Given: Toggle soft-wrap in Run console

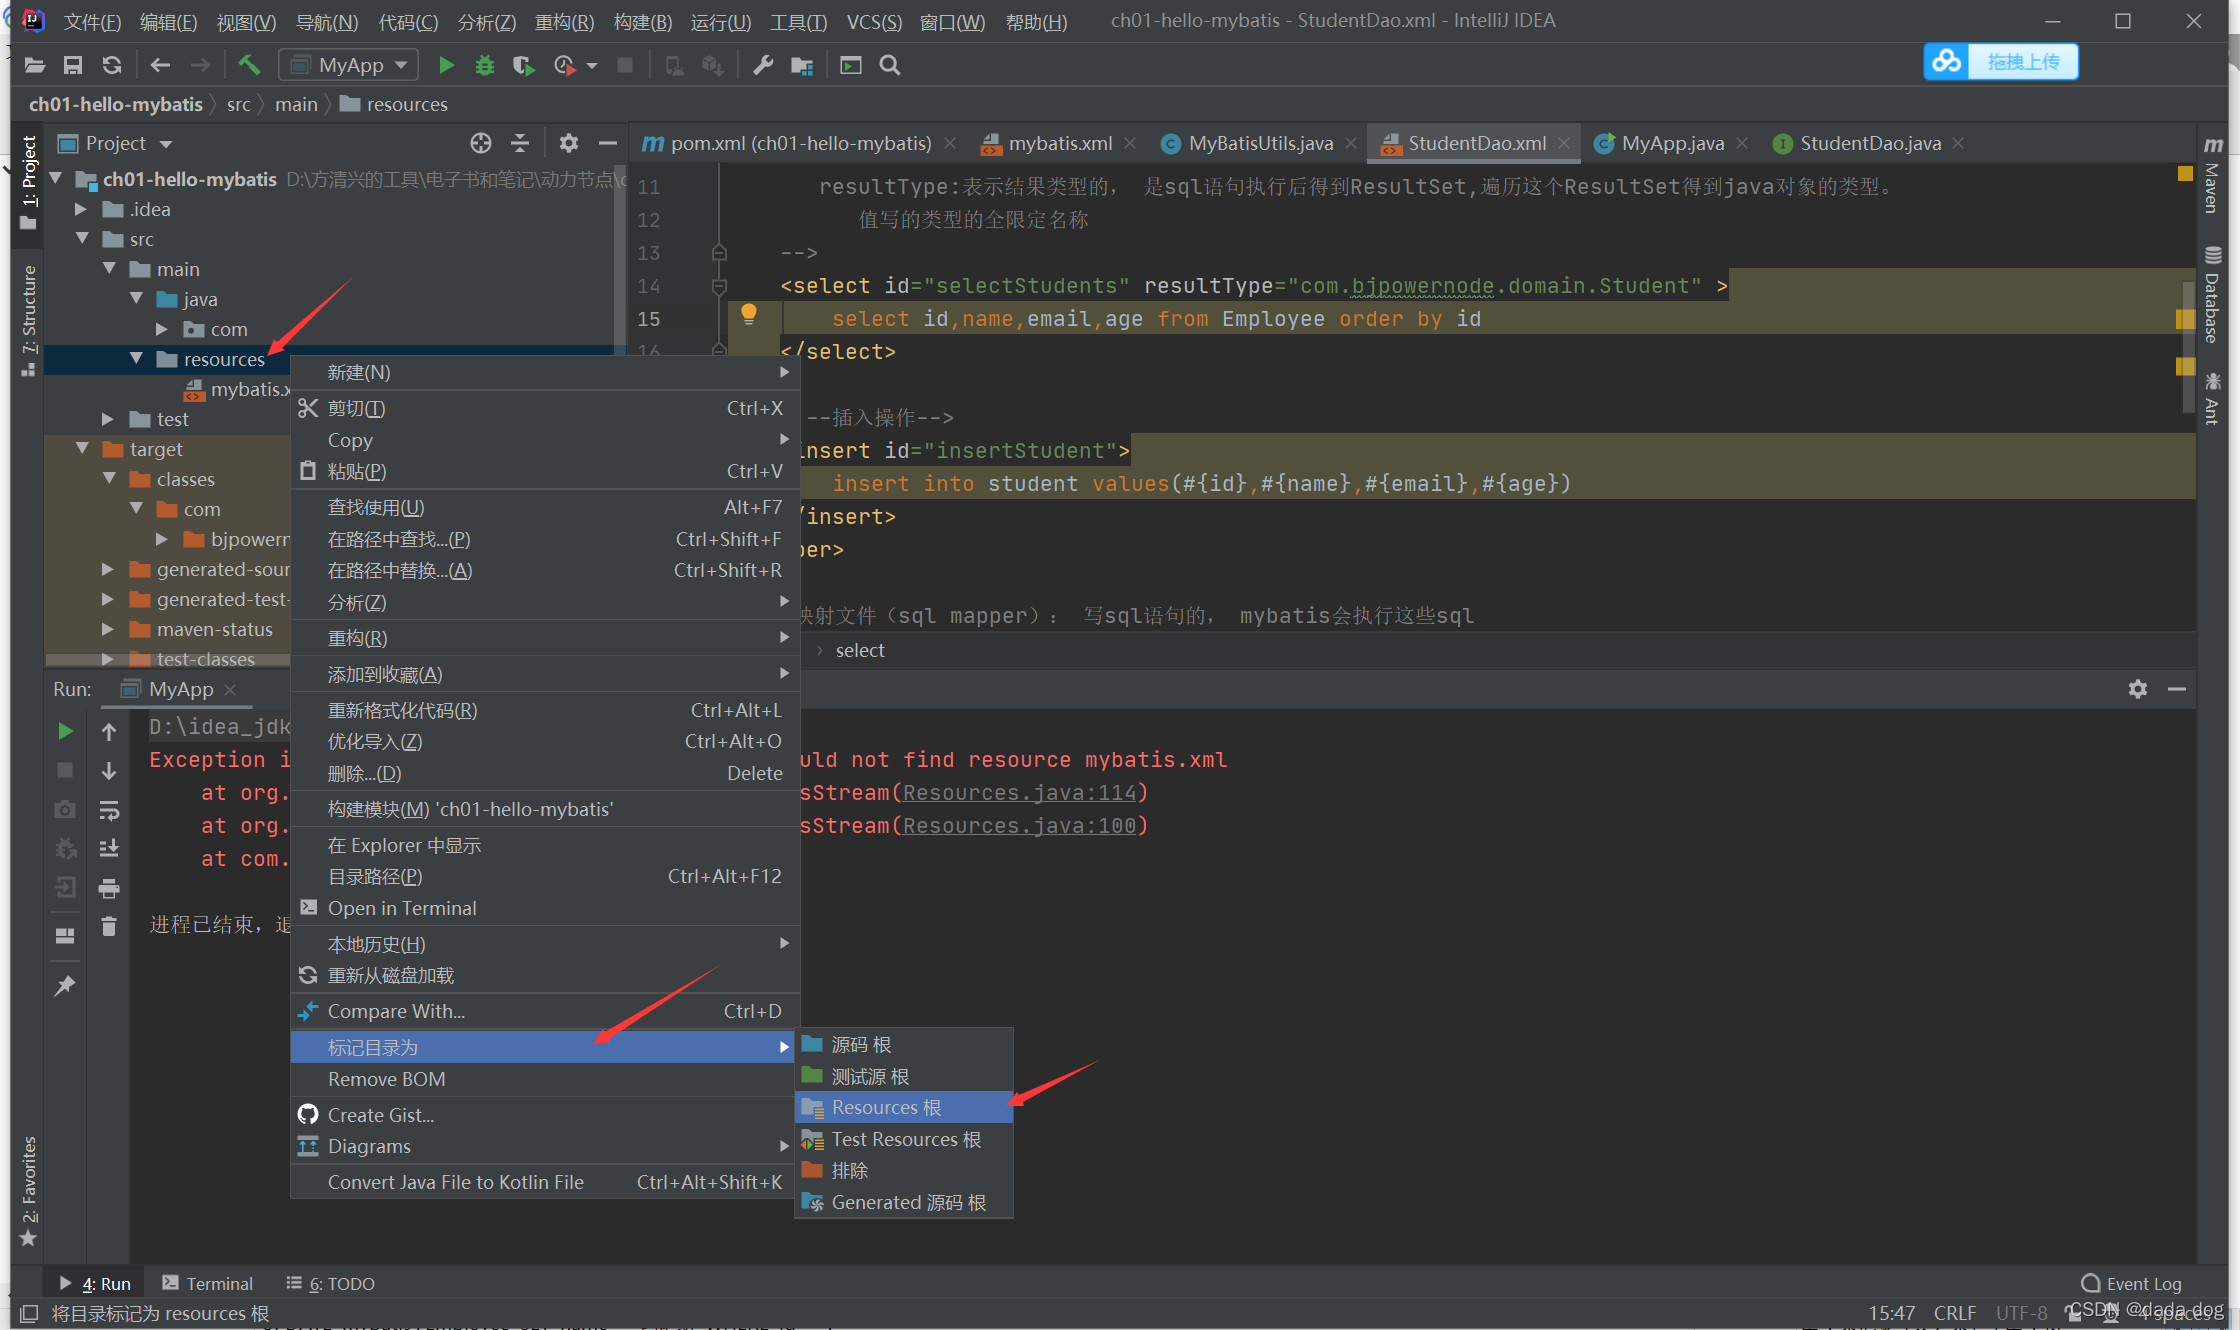Looking at the screenshot, I should (x=109, y=810).
